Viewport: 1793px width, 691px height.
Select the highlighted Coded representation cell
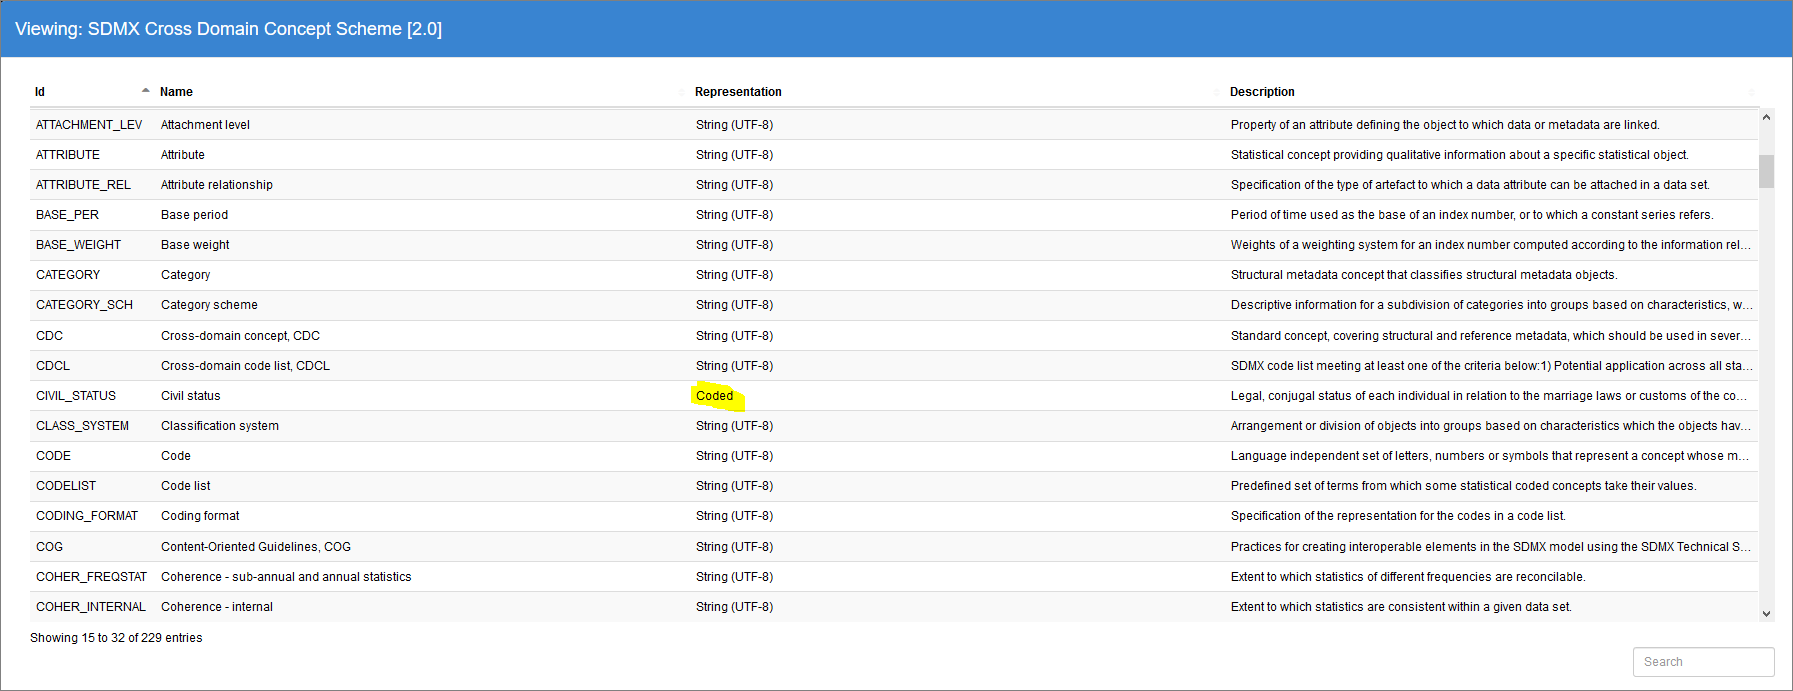pyautogui.click(x=715, y=396)
